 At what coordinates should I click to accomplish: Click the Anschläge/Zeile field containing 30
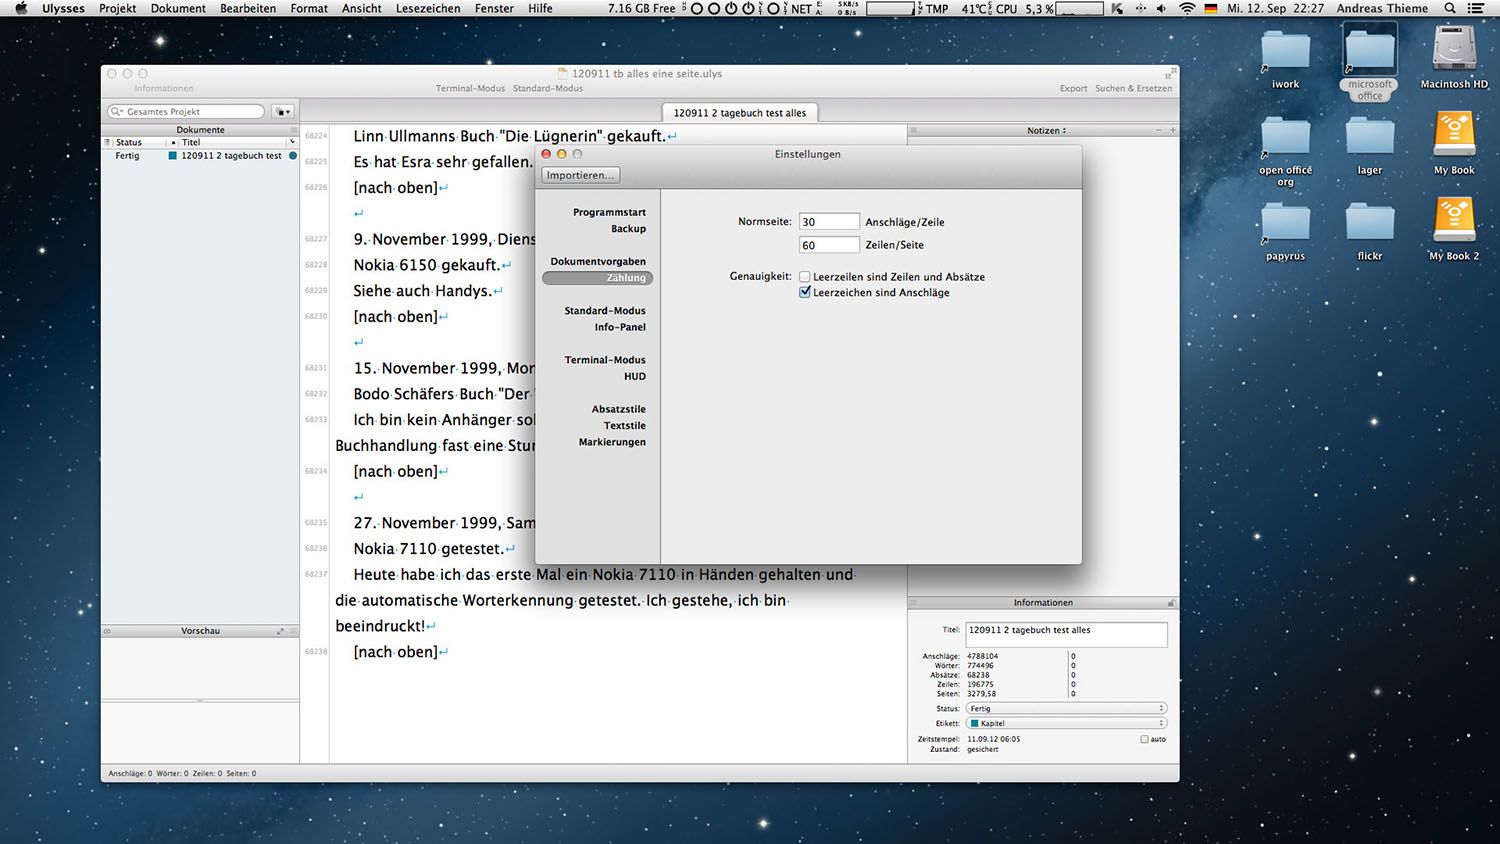tap(829, 222)
